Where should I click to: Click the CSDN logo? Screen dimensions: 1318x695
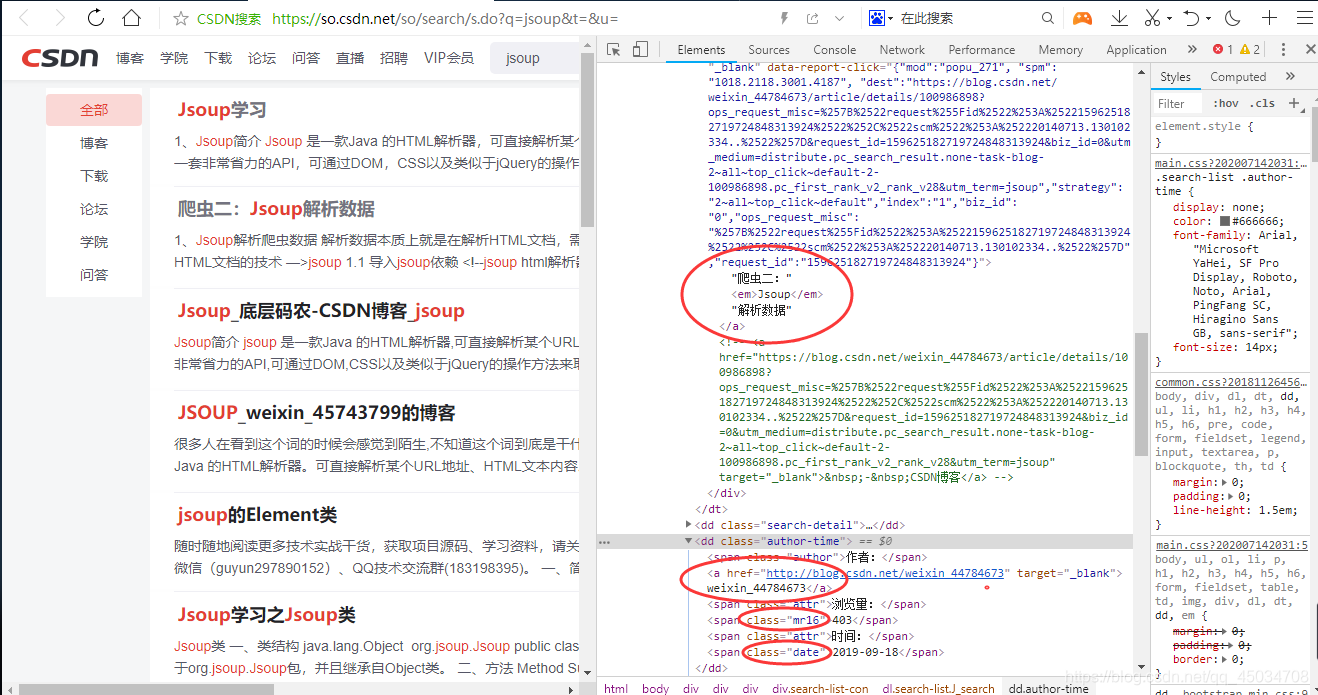pos(60,58)
